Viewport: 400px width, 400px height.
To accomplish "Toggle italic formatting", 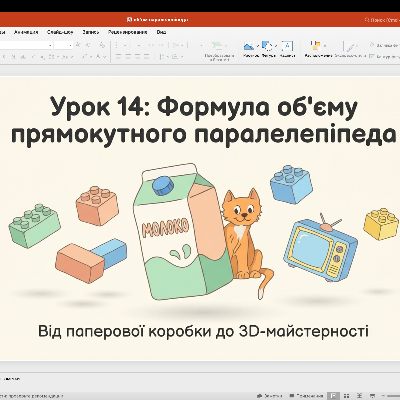I will (x=4, y=57).
